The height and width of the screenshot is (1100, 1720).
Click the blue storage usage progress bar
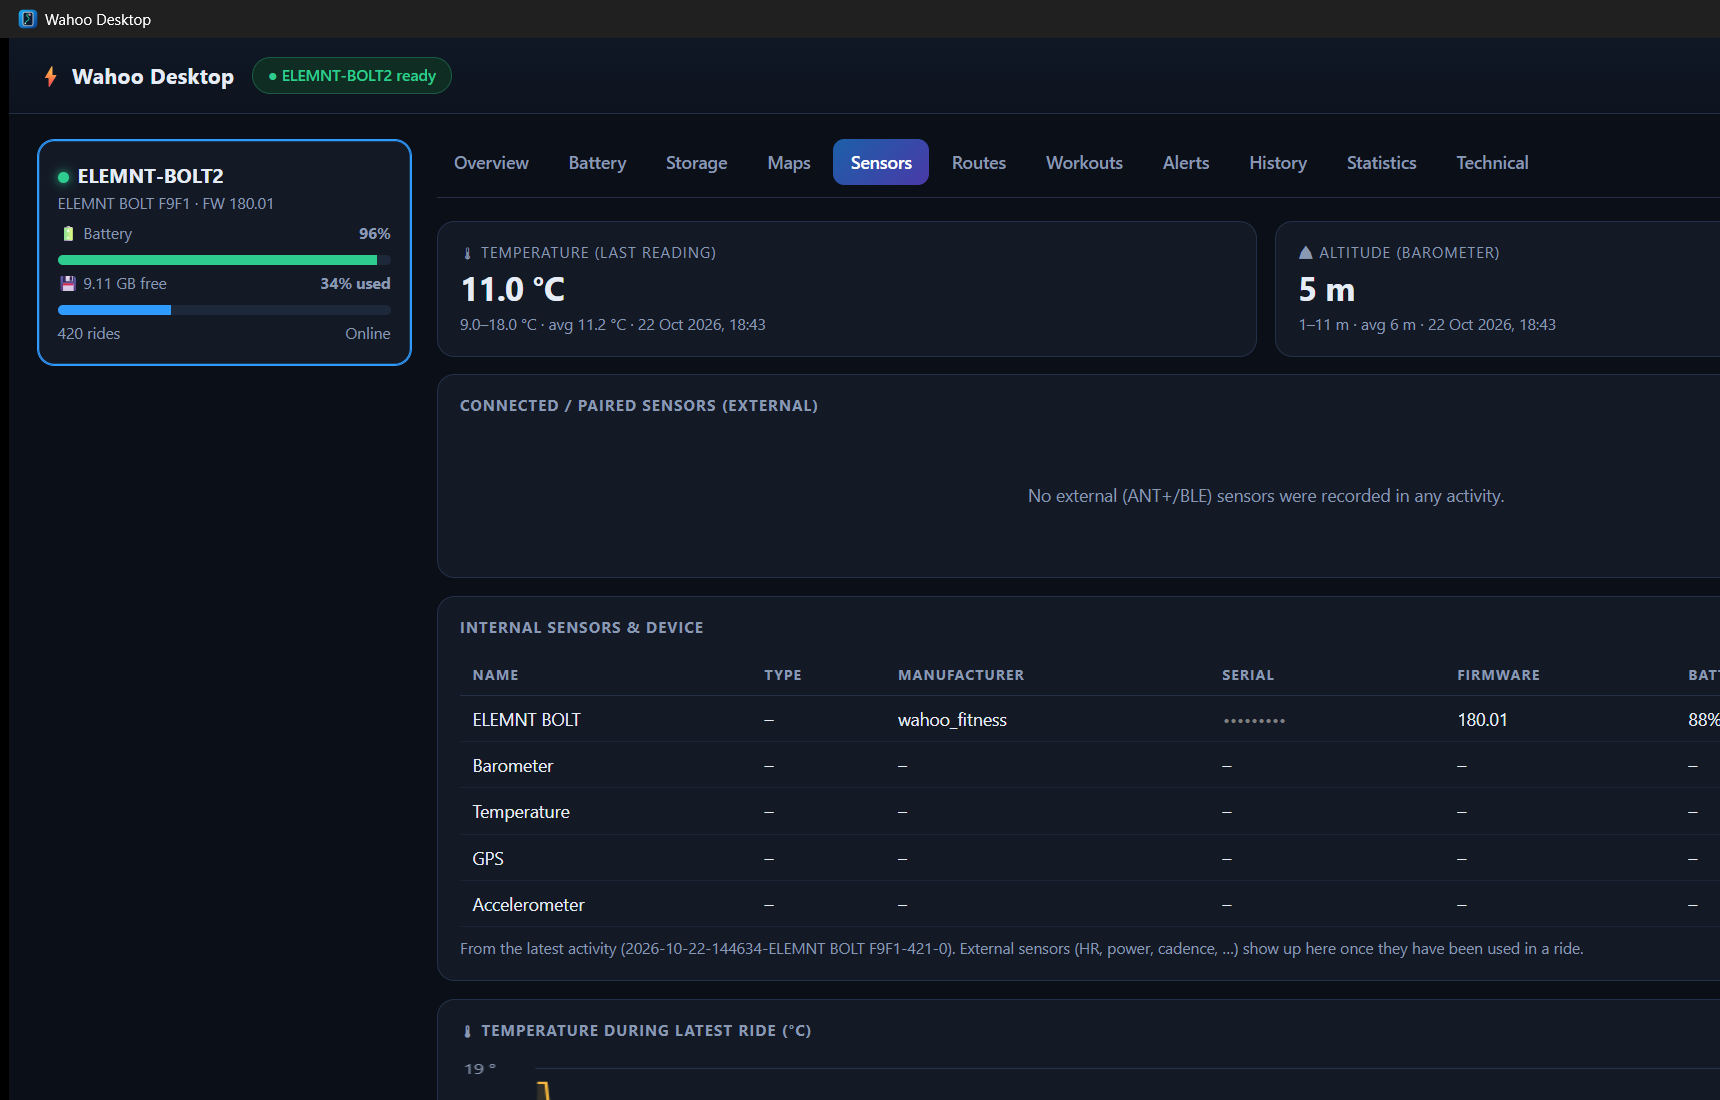pos(224,310)
